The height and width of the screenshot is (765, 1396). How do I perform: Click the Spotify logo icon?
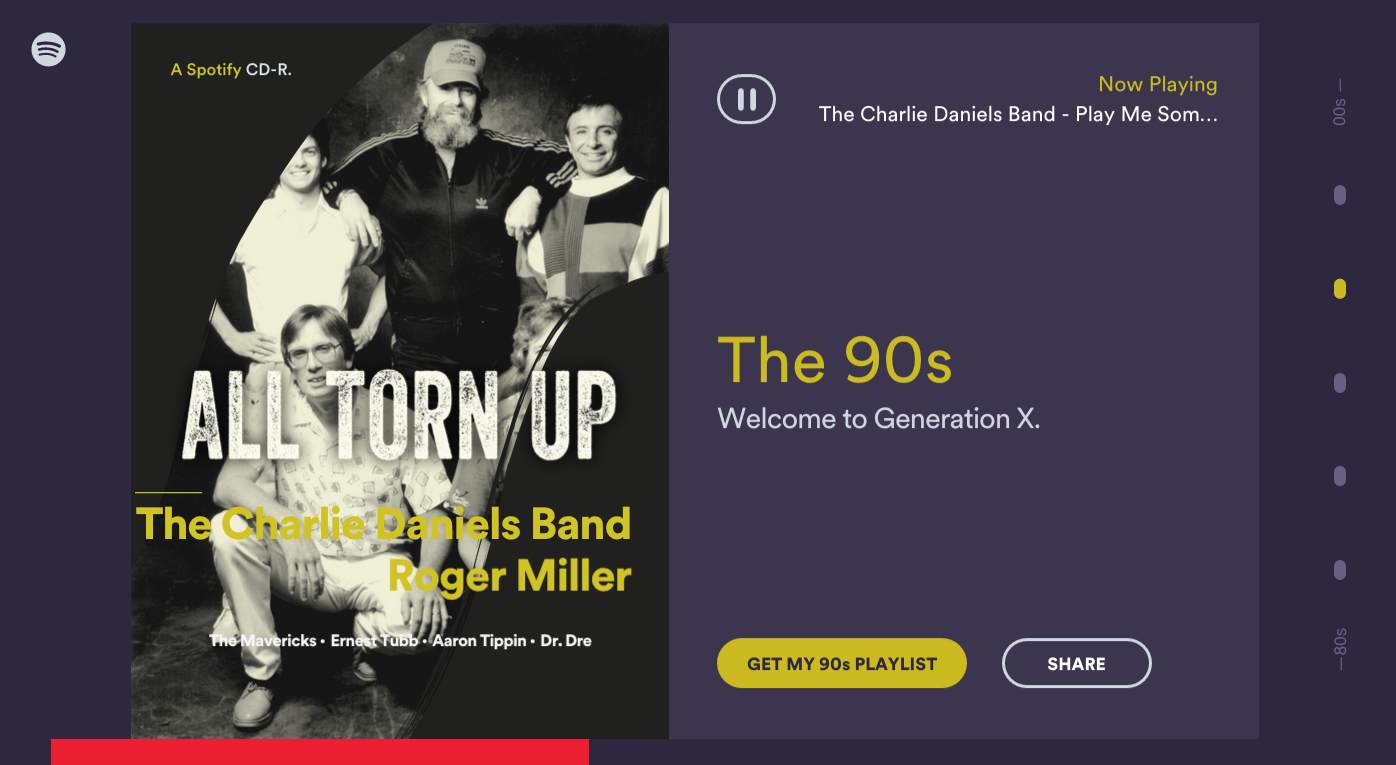[48, 49]
